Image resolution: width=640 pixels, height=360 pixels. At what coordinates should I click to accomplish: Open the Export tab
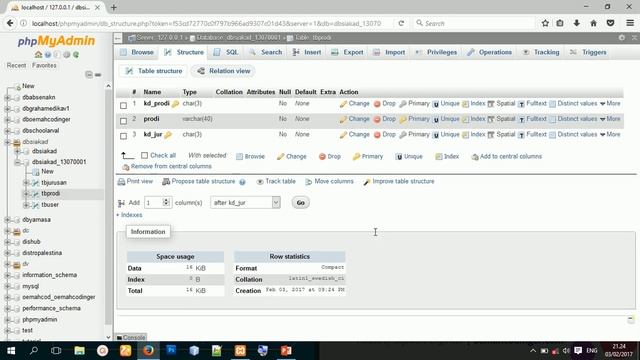tap(347, 52)
